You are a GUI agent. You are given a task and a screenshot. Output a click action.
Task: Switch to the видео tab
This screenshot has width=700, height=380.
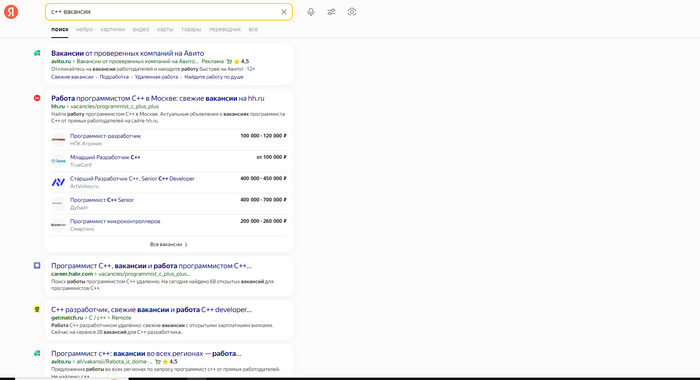[141, 29]
